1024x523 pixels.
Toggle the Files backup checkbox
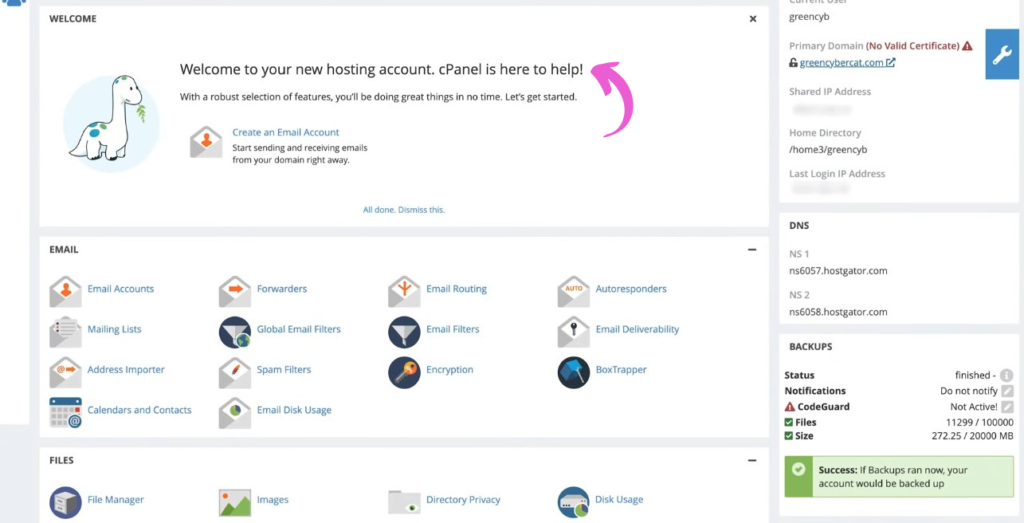(x=789, y=422)
